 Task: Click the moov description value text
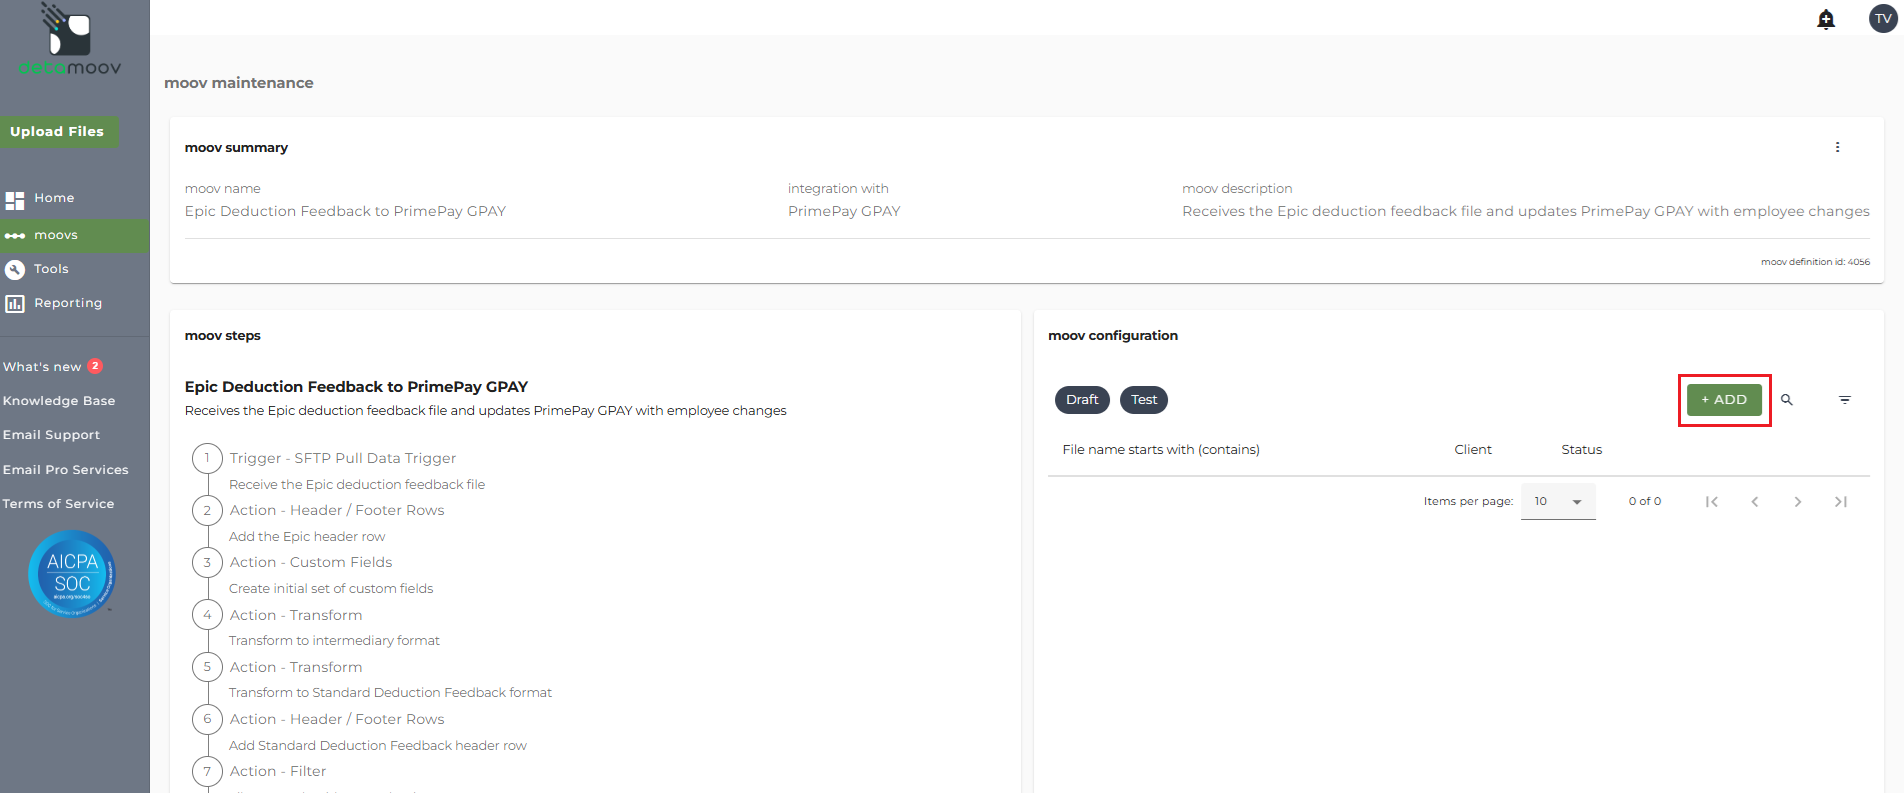click(x=1526, y=211)
